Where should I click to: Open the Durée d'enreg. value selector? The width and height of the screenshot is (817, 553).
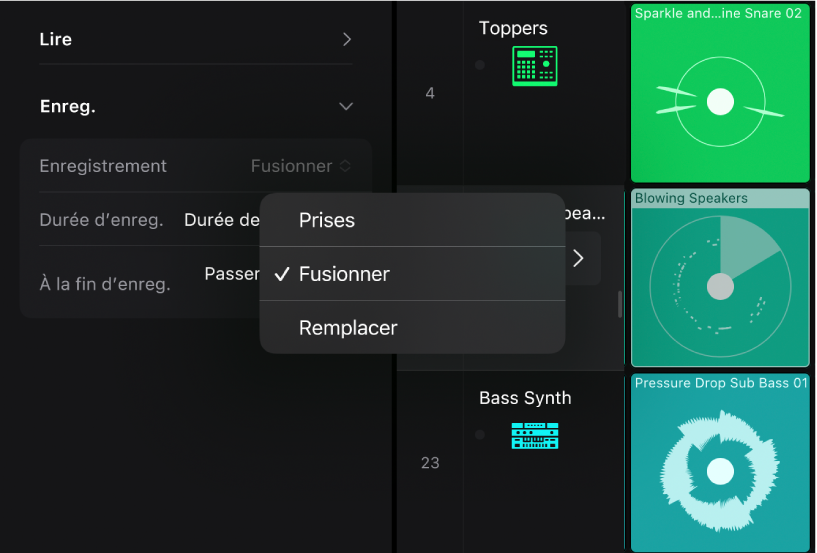coord(222,220)
